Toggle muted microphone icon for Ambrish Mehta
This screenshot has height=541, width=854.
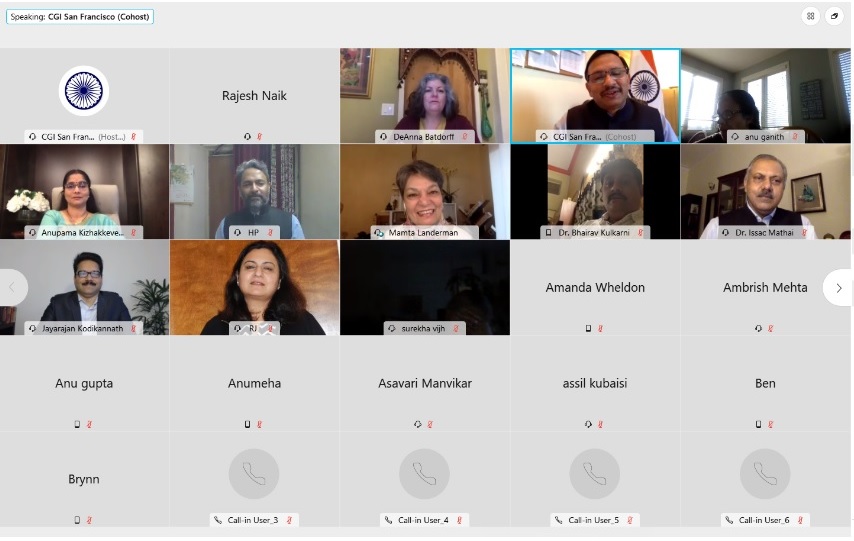pos(771,329)
